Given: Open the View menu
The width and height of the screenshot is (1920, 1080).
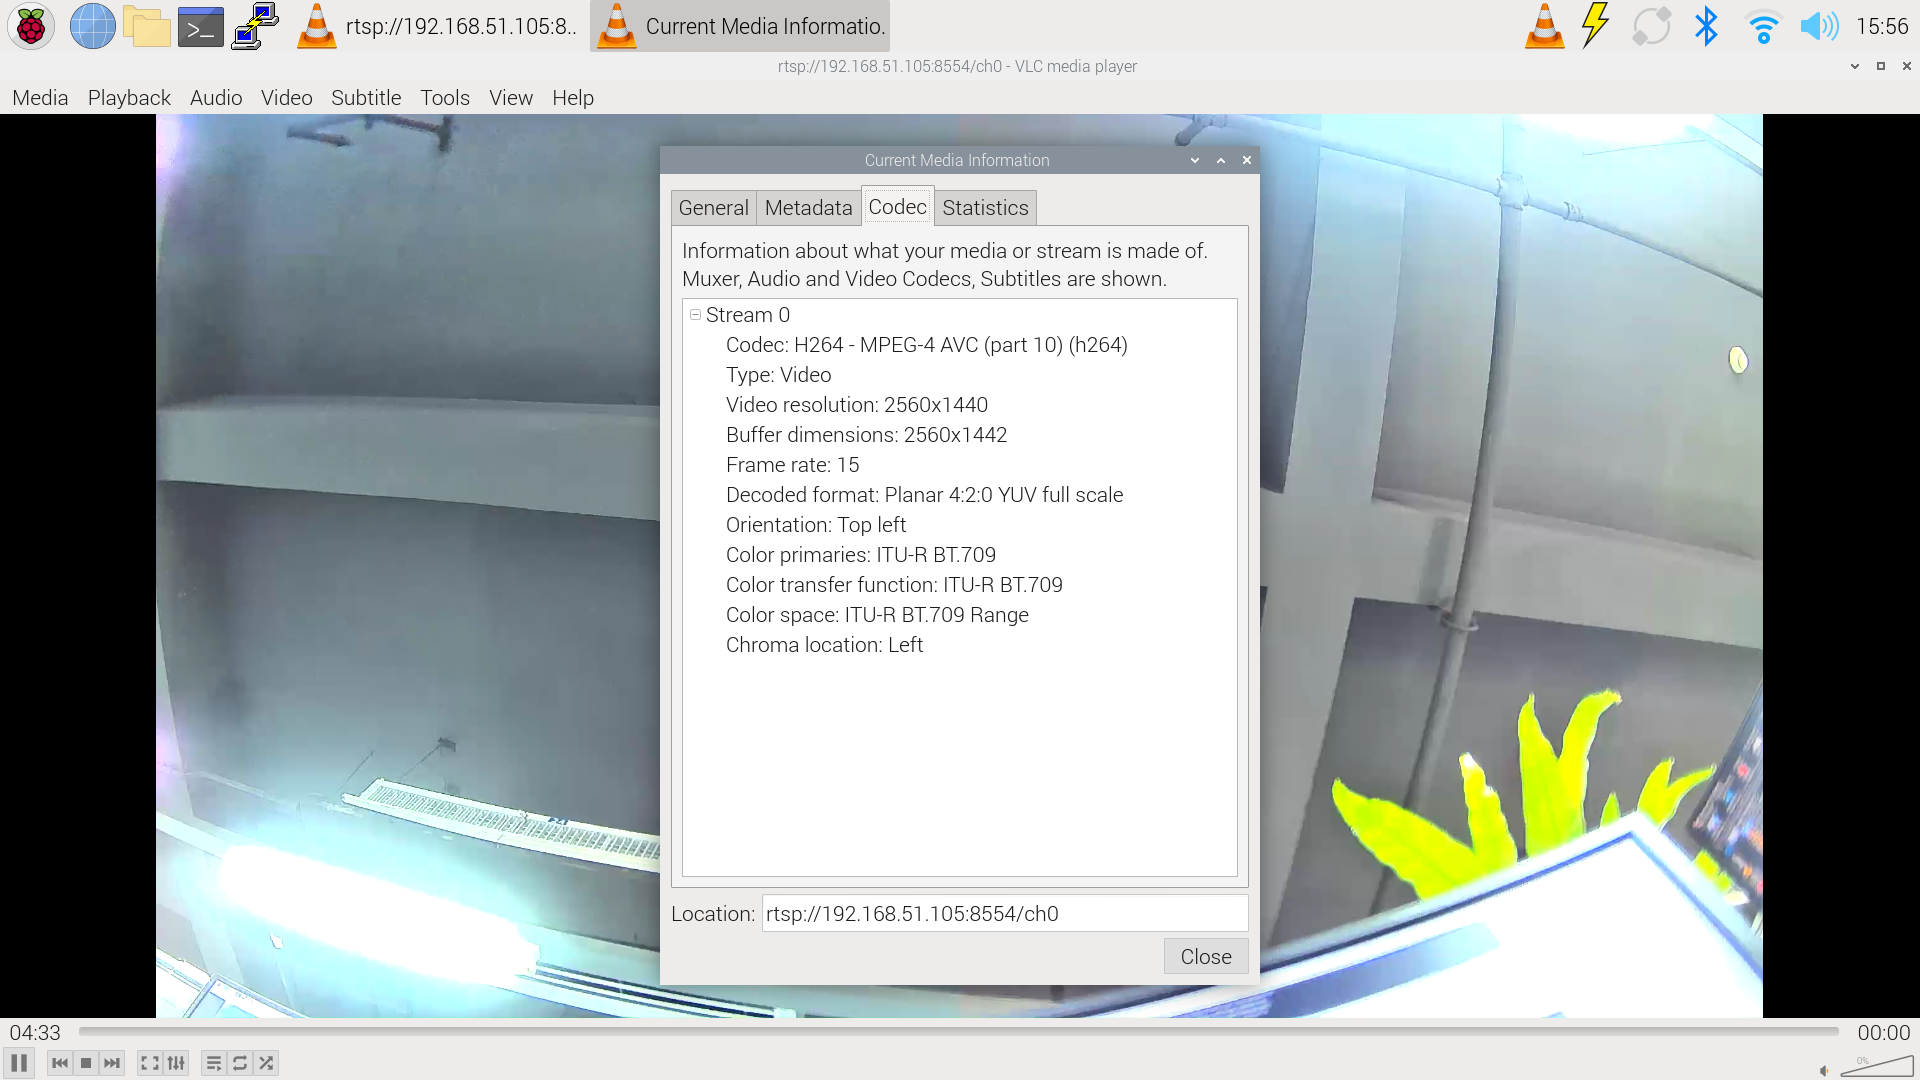Looking at the screenshot, I should point(511,98).
